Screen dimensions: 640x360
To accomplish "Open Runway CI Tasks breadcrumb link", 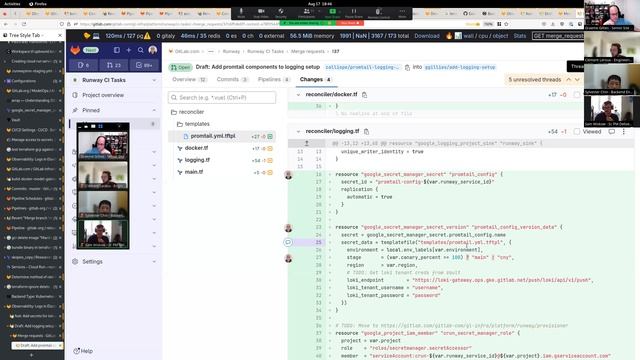I will point(265,51).
